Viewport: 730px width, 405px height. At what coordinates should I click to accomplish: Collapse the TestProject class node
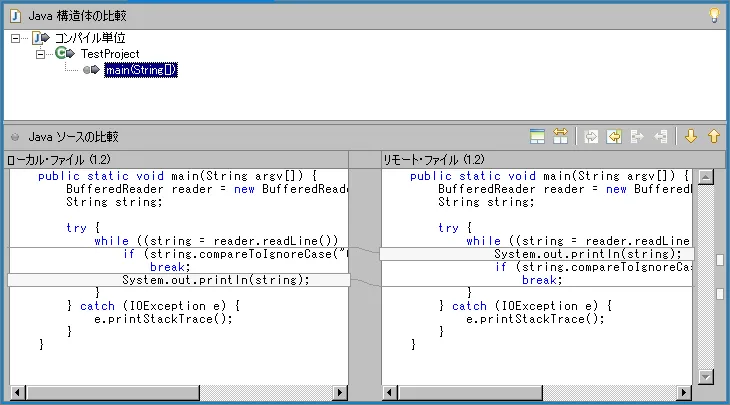(41, 54)
